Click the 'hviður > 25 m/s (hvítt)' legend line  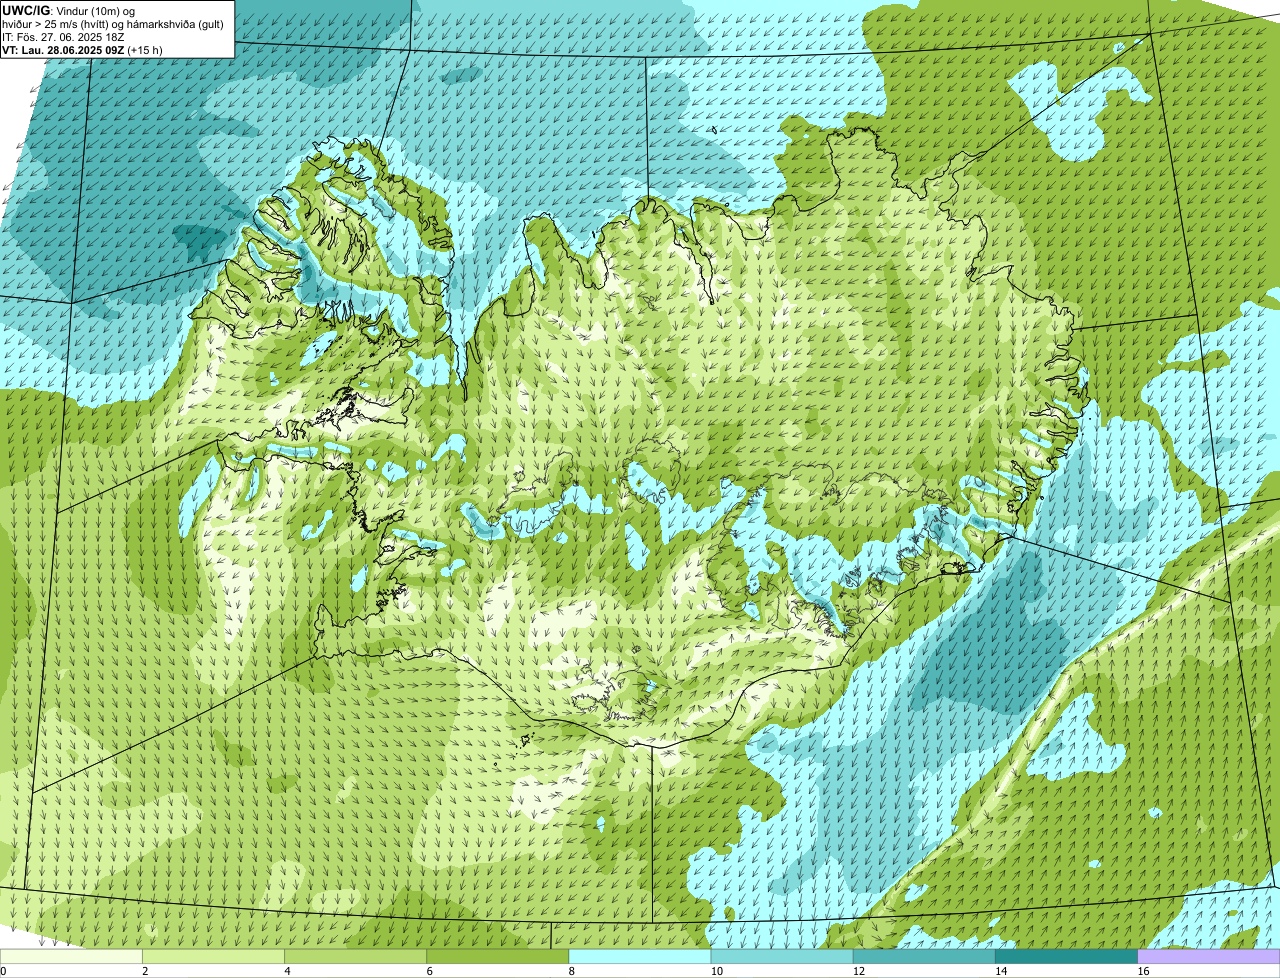[114, 24]
